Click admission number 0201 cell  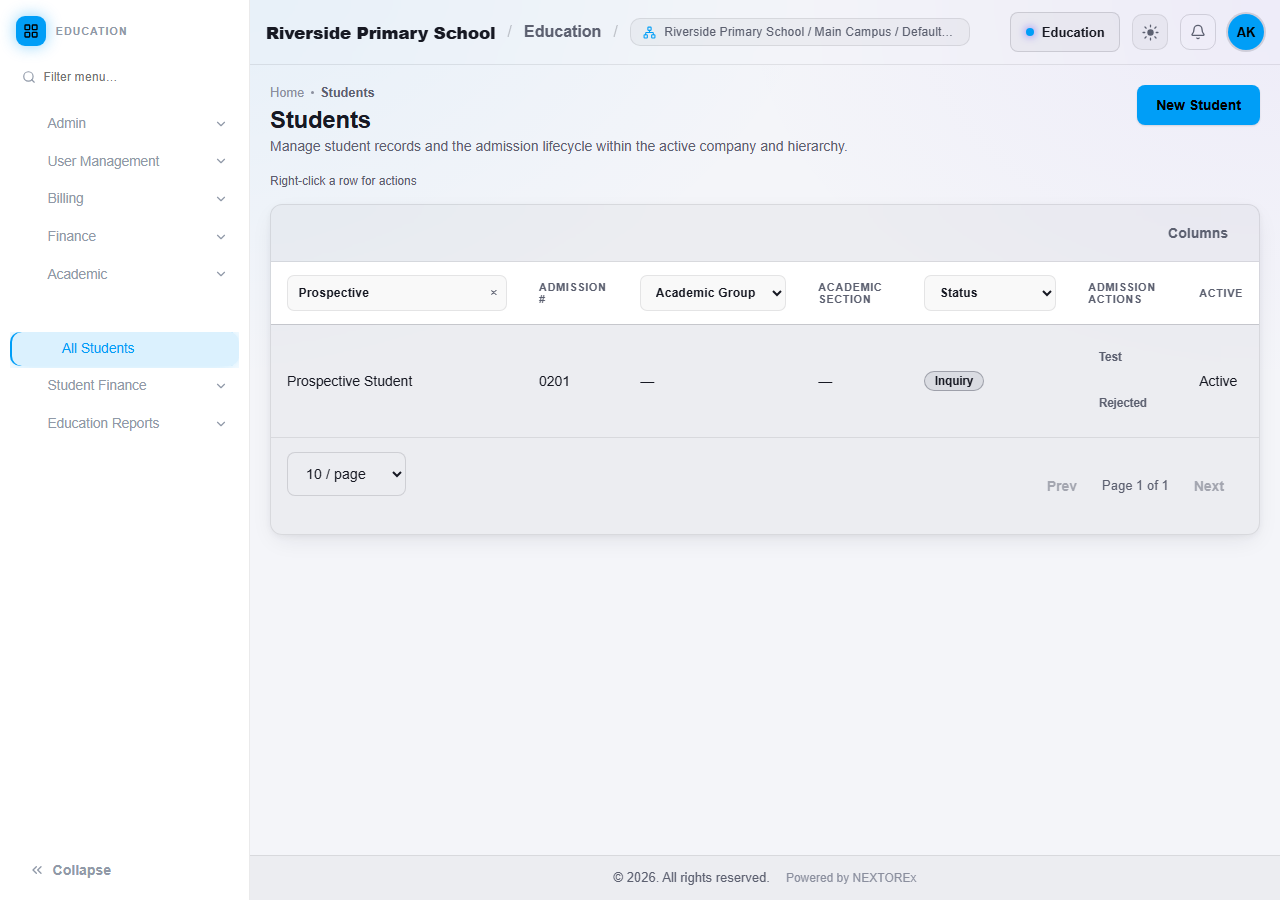point(554,381)
